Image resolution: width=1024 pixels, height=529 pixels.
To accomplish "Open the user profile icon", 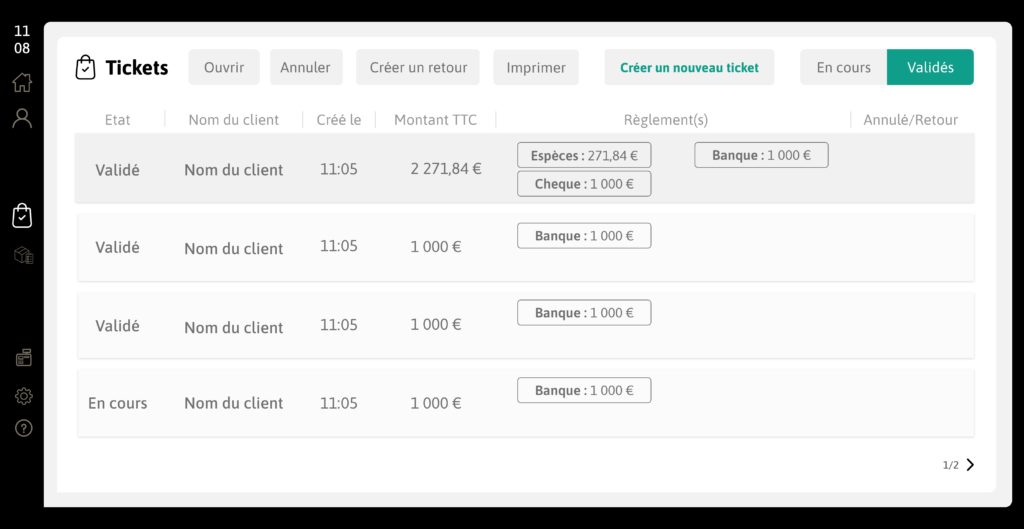I will [x=22, y=118].
